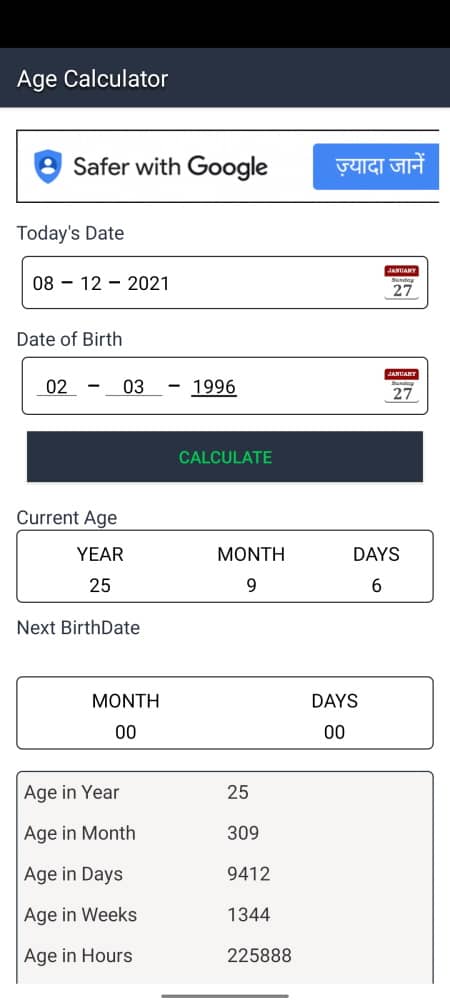The width and height of the screenshot is (450, 1000).
Task: Open calendar picker for Date of Birth
Action: point(402,385)
